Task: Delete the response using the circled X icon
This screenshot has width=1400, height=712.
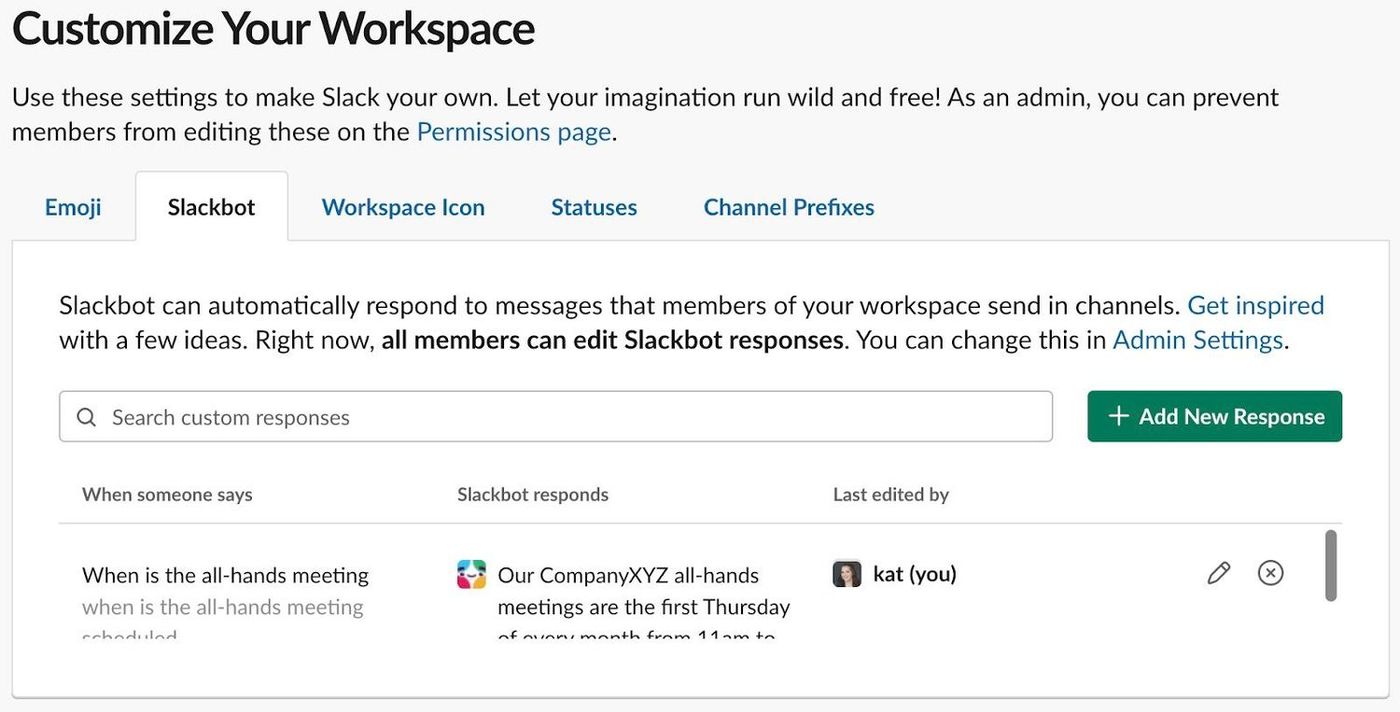Action: (x=1270, y=572)
